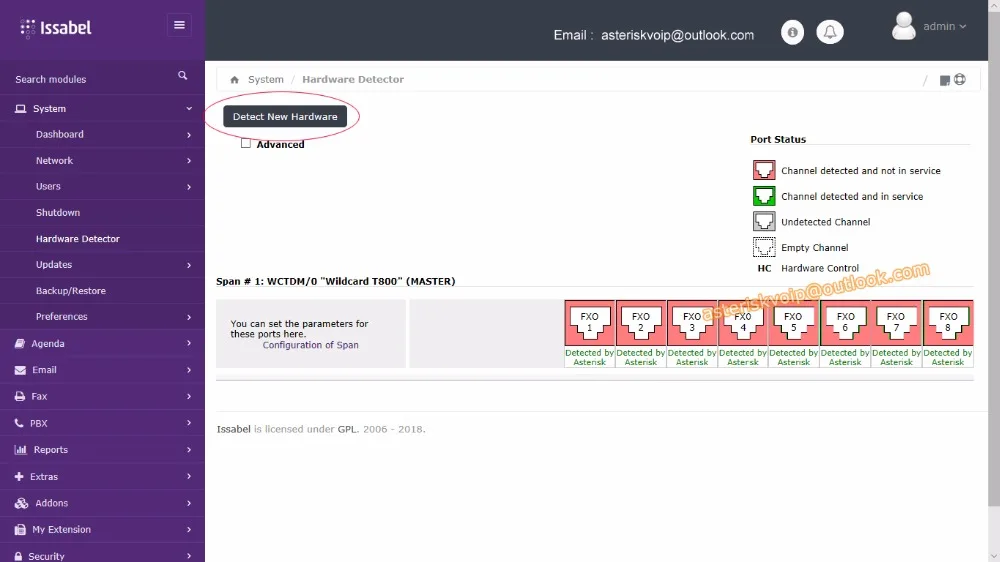Image resolution: width=1000 pixels, height=562 pixels.
Task: Collapse the System menu chevron
Action: click(x=189, y=109)
